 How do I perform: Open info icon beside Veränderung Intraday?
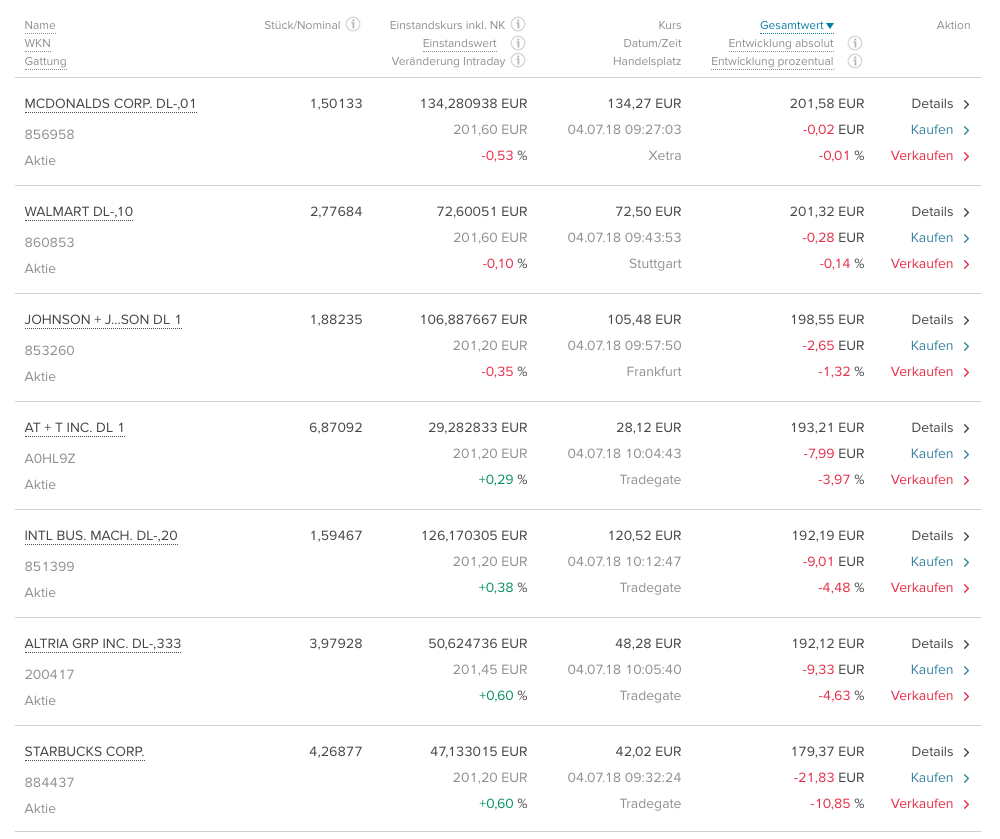(x=518, y=61)
